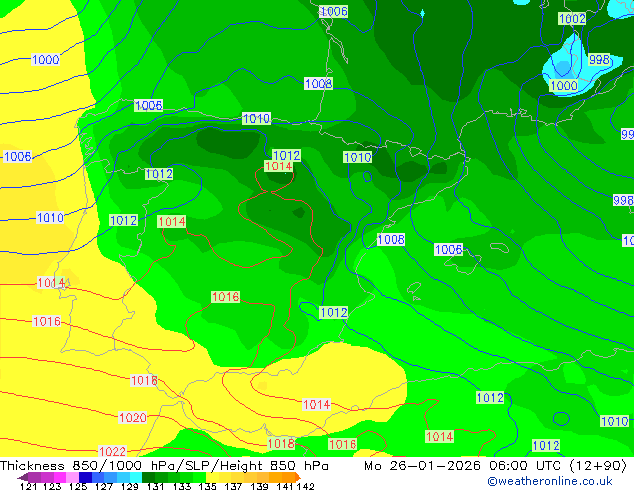Click the legend value "131"
This screenshot has width=634, height=490.
156,486
